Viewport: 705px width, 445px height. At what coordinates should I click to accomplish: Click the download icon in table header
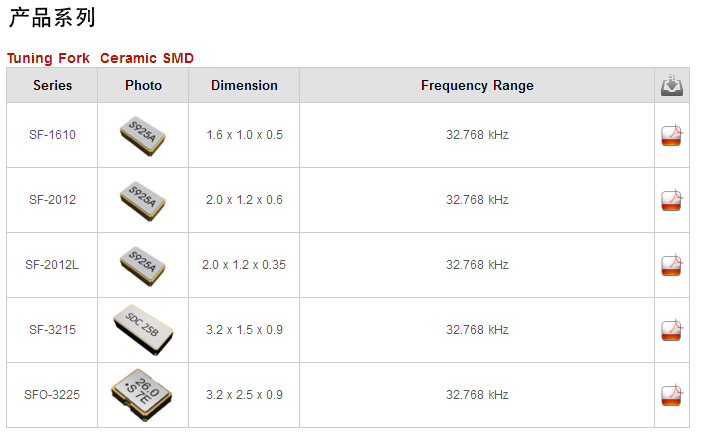[672, 85]
